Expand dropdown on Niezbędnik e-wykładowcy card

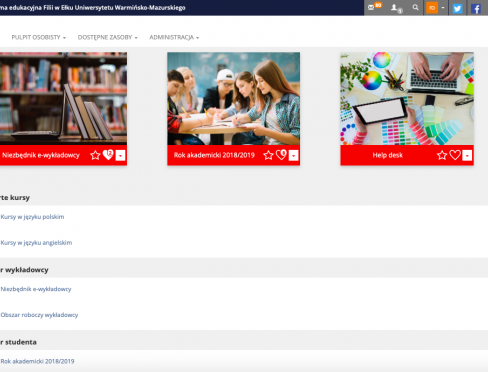120,155
